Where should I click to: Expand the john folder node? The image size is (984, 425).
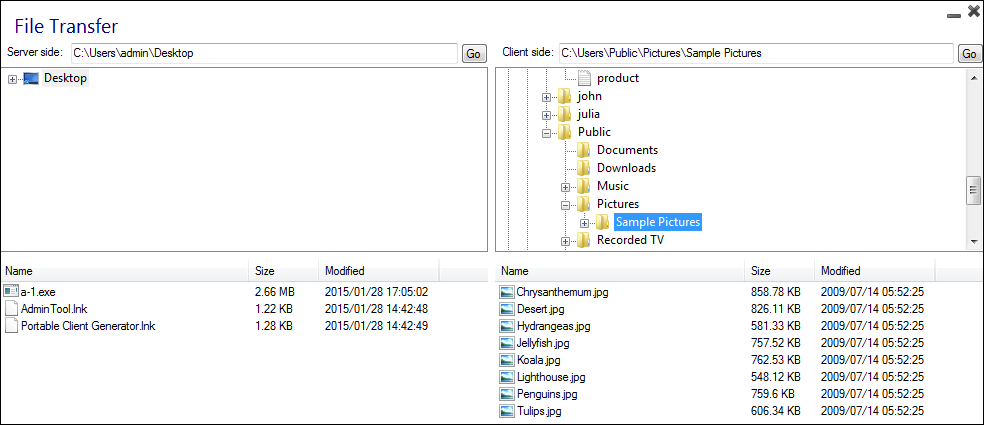click(x=547, y=97)
